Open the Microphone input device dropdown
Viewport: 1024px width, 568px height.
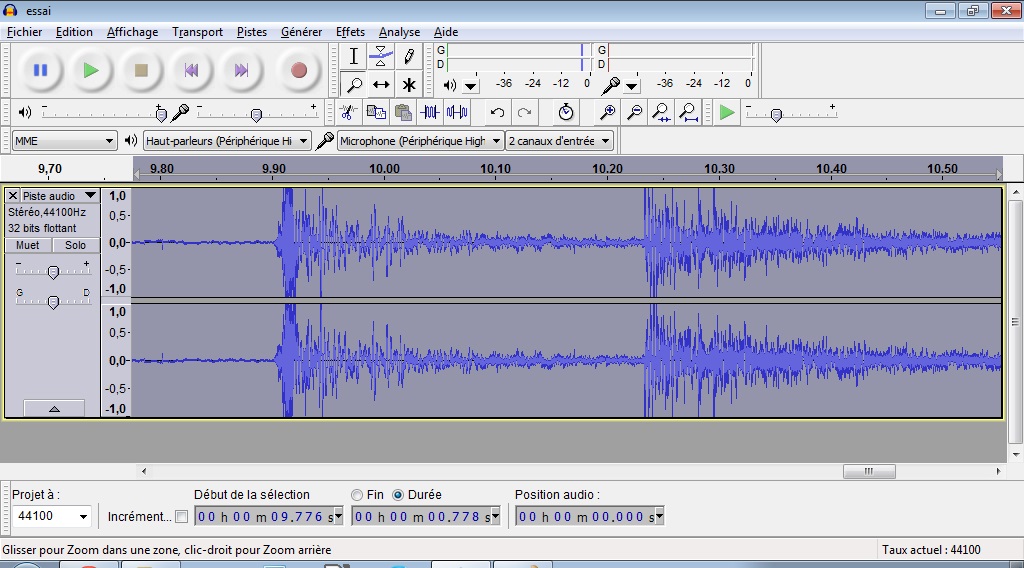click(x=420, y=140)
